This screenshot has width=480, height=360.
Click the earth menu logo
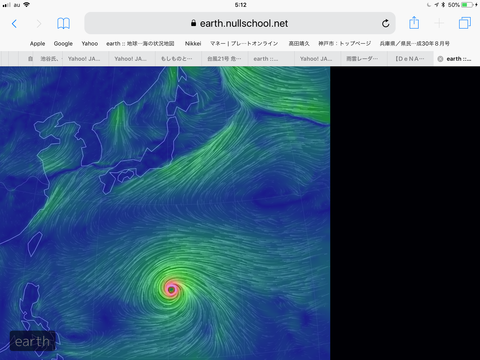pyautogui.click(x=32, y=341)
